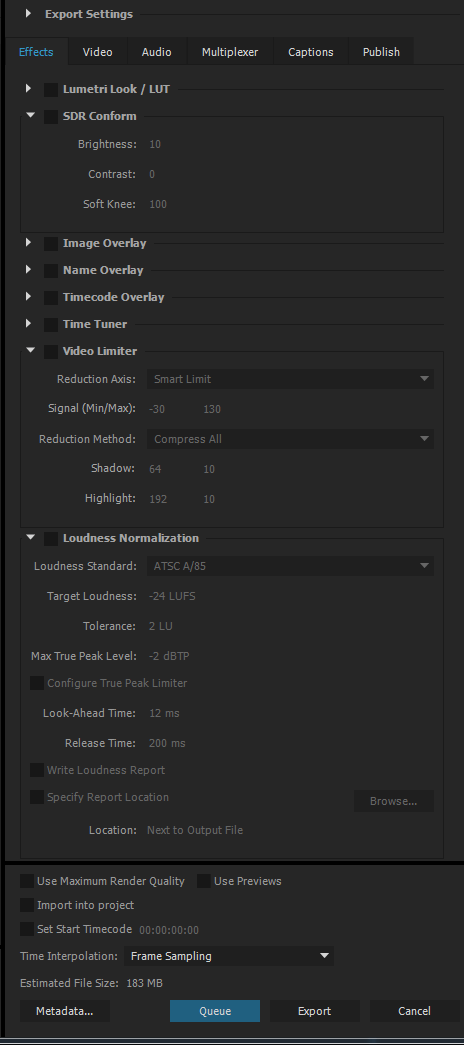Click the Browse... button

(394, 801)
